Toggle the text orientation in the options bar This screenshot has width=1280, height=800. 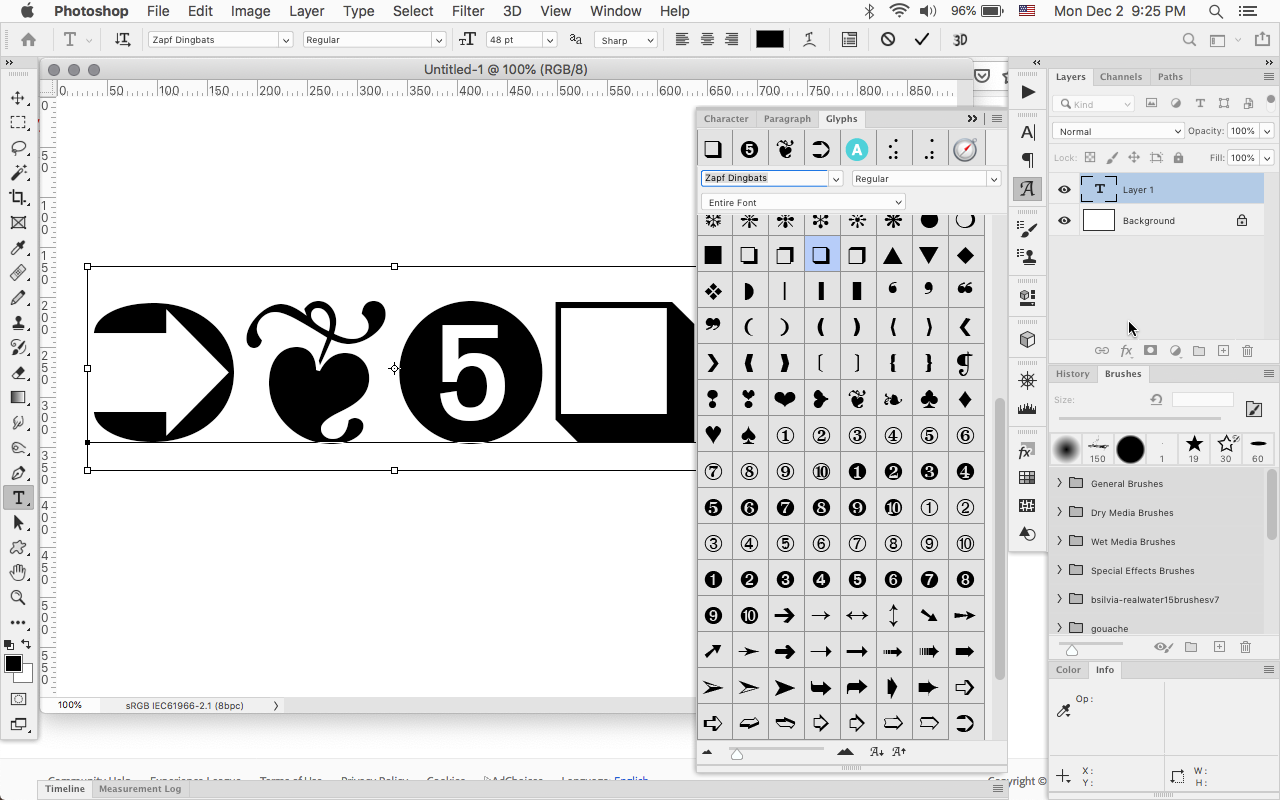123,40
